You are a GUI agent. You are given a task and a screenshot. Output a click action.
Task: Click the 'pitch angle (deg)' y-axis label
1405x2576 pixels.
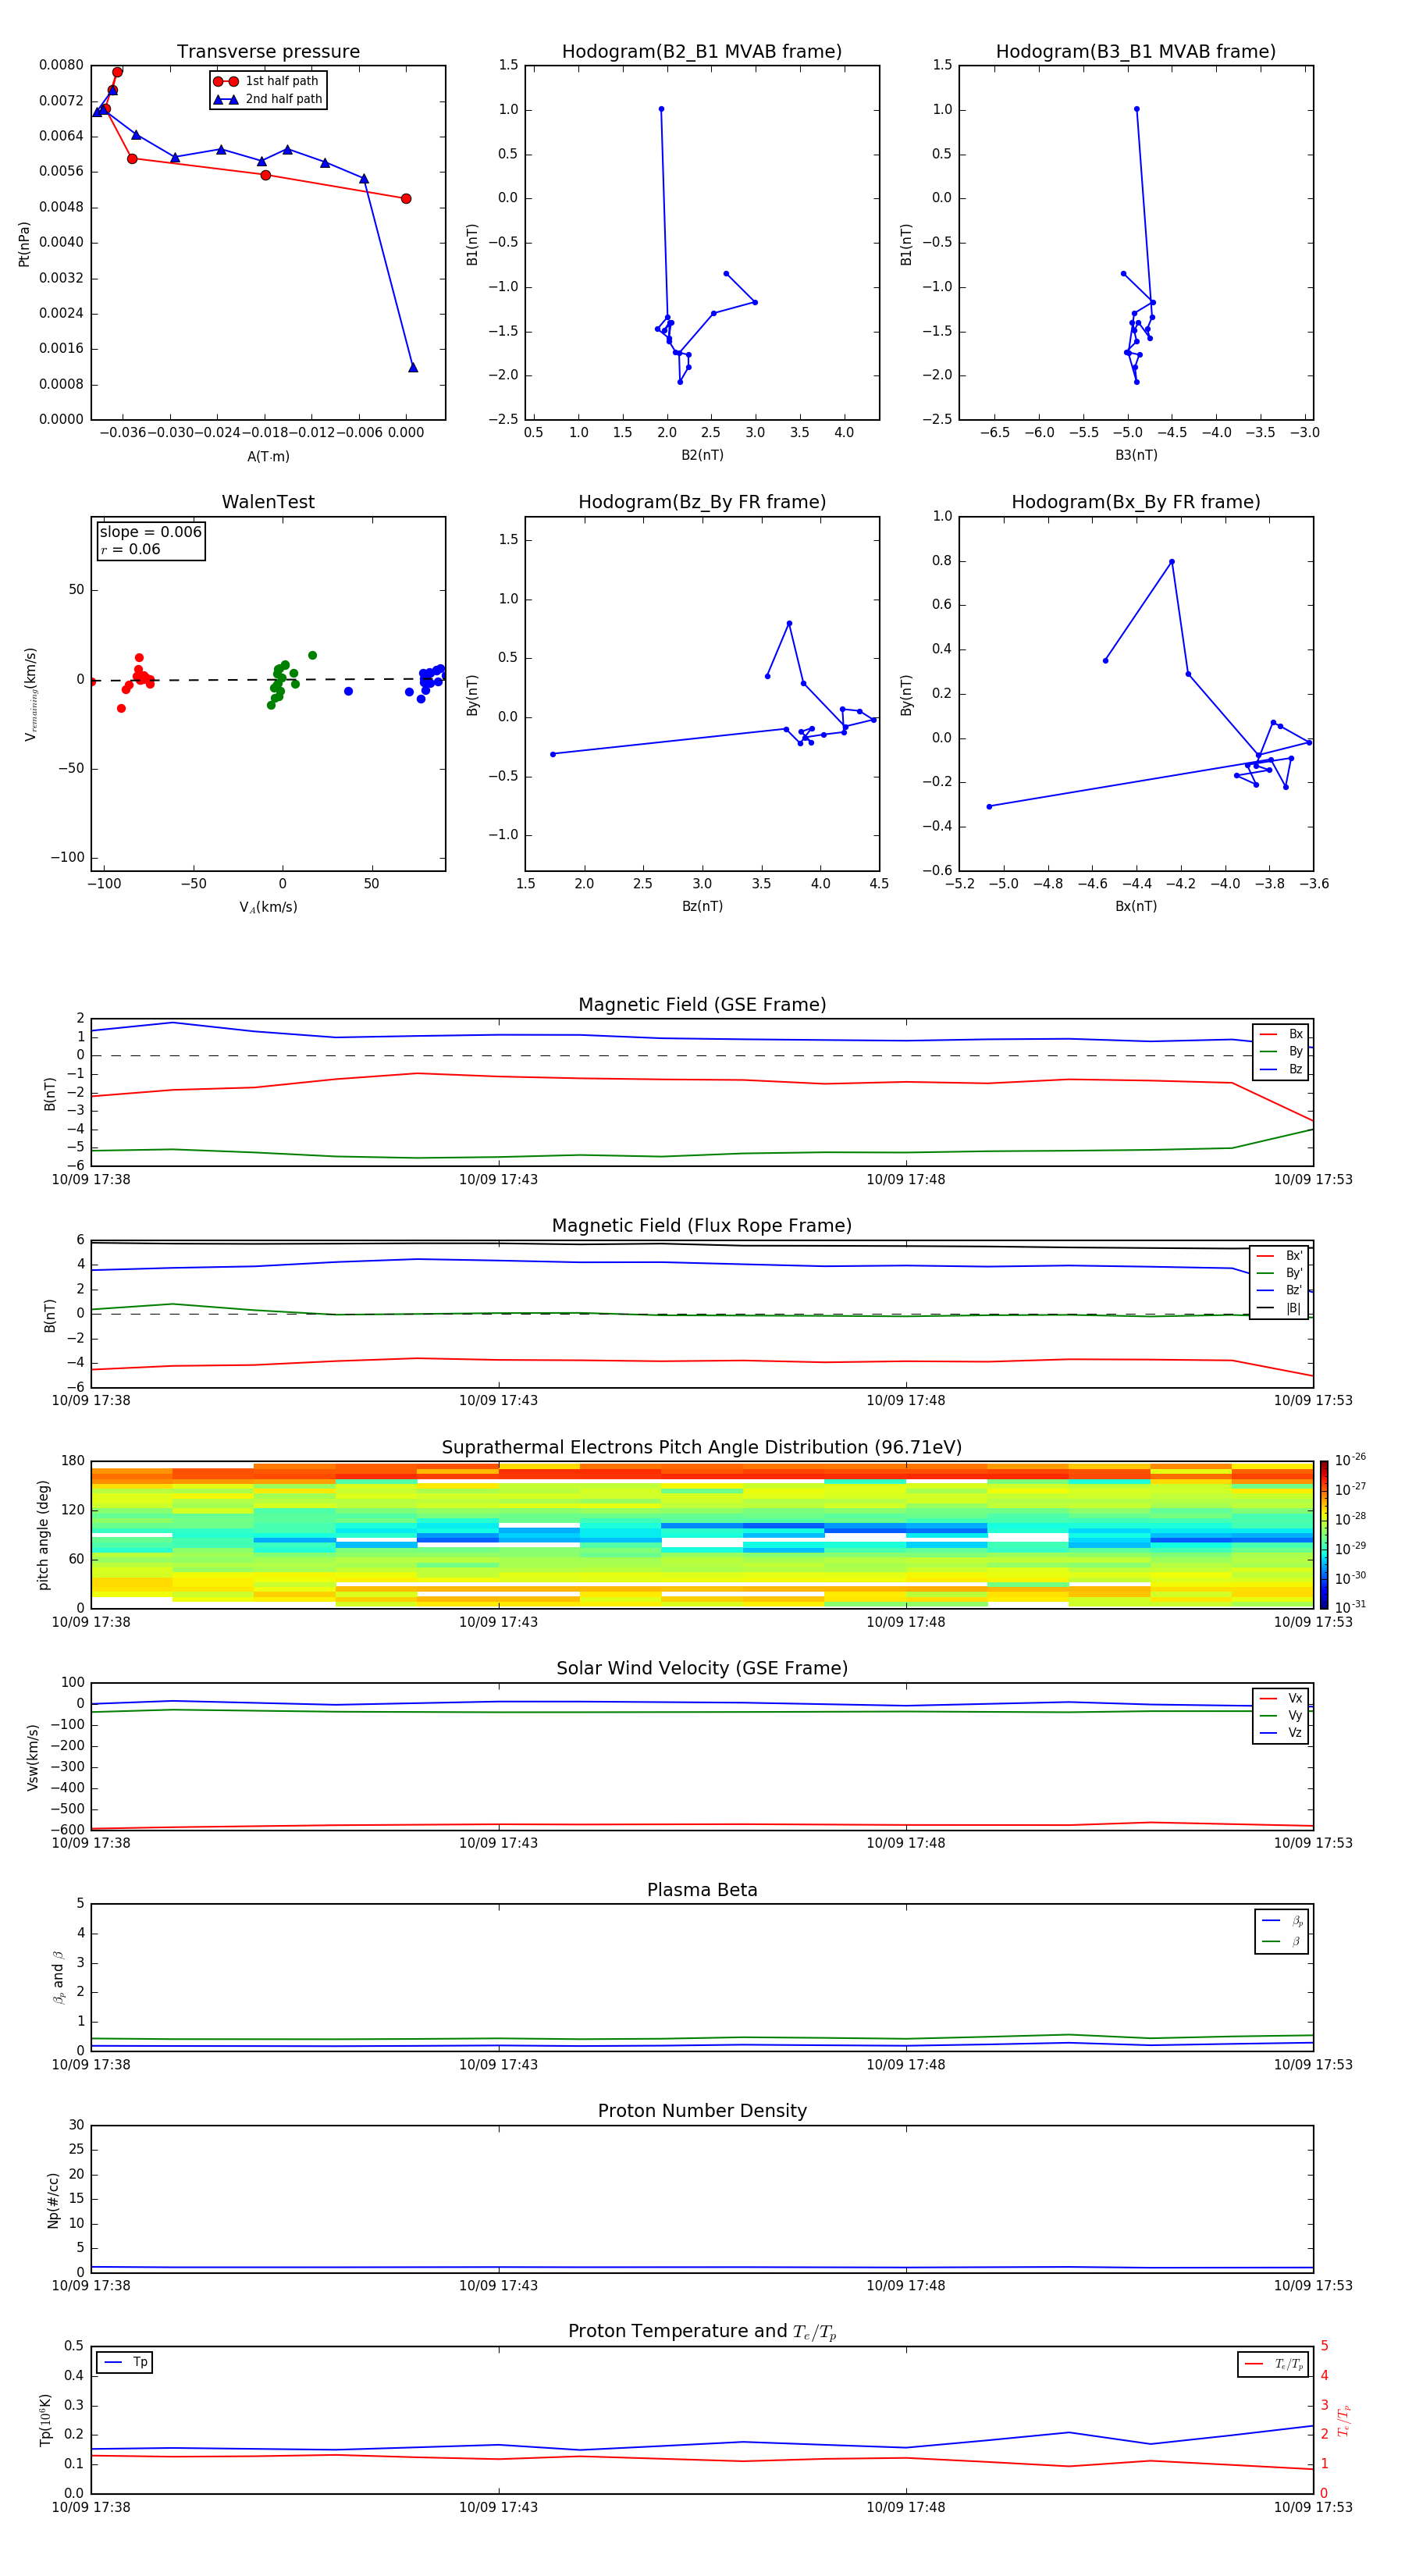pyautogui.click(x=43, y=1535)
